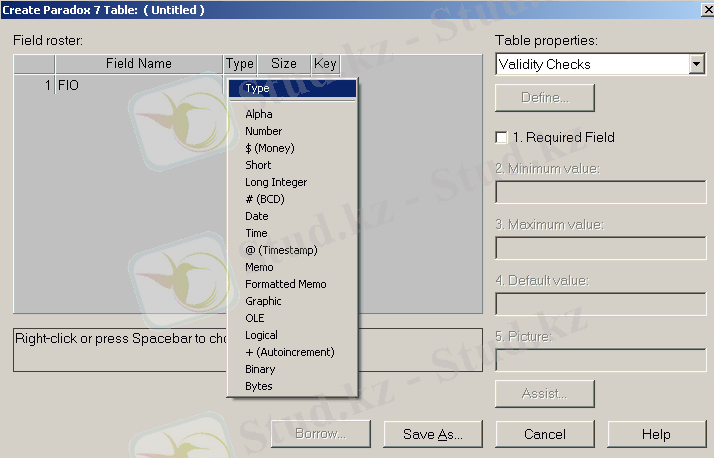Click the Save As... button
Image resolution: width=714 pixels, height=458 pixels.
click(x=433, y=434)
